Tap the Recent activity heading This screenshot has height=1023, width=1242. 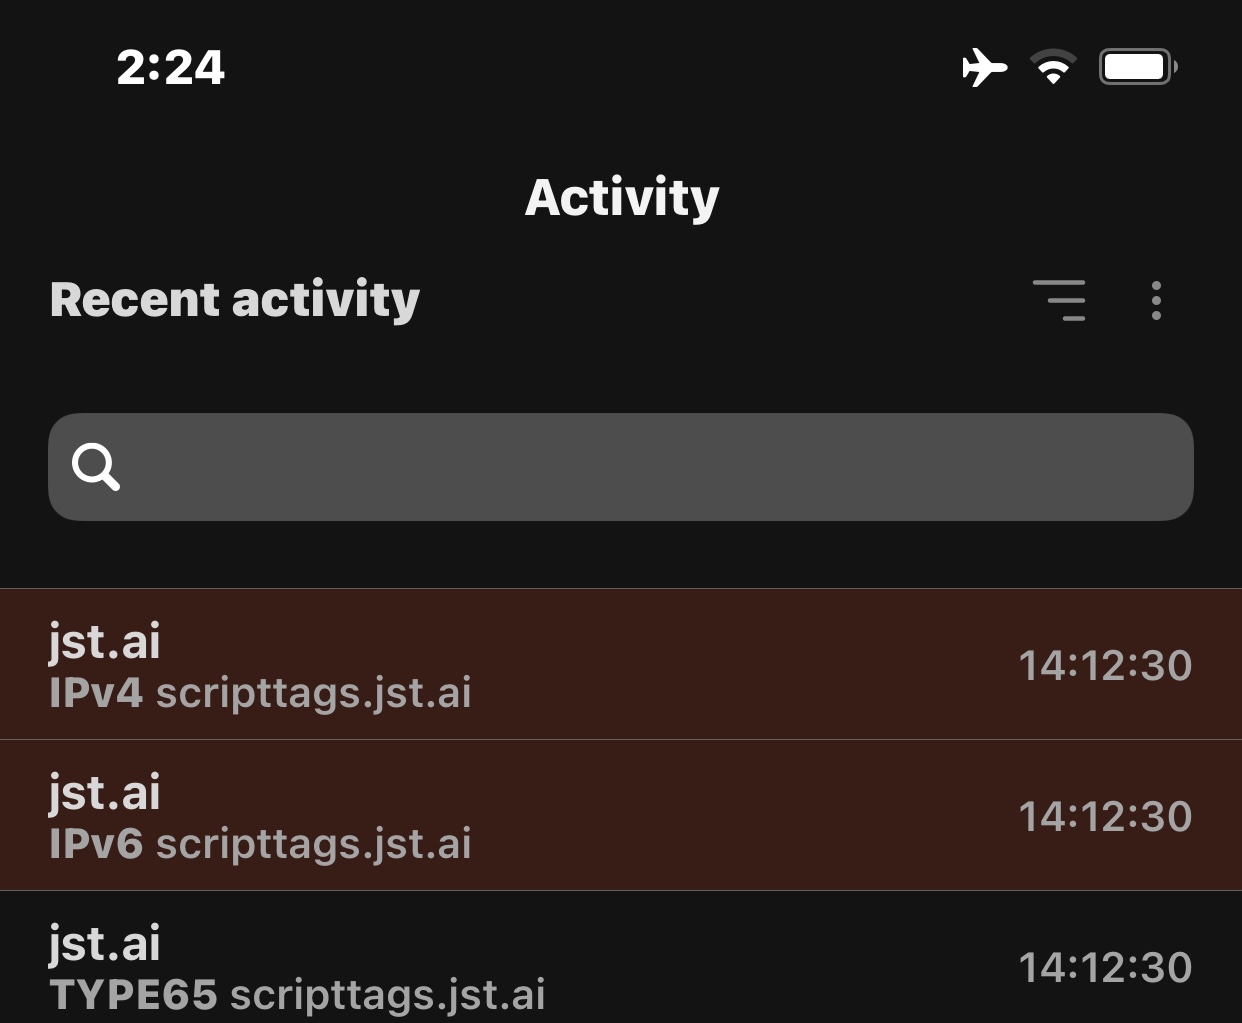(234, 299)
